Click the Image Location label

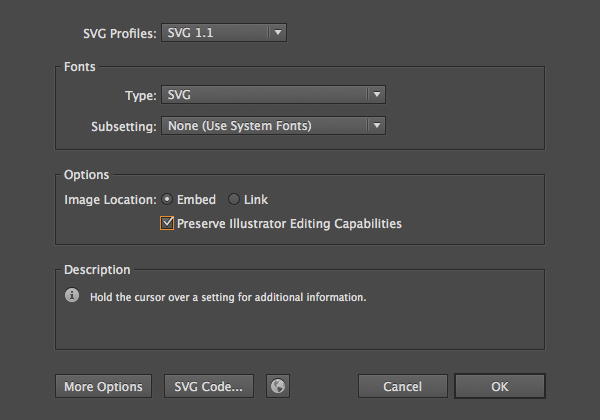click(110, 200)
